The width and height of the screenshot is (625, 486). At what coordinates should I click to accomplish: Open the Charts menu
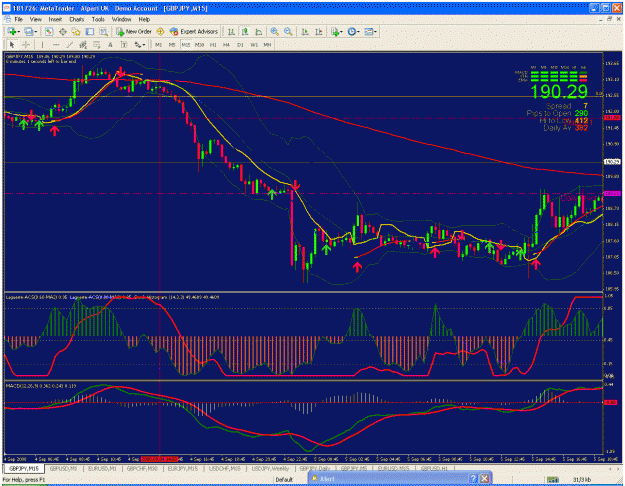pyautogui.click(x=77, y=19)
